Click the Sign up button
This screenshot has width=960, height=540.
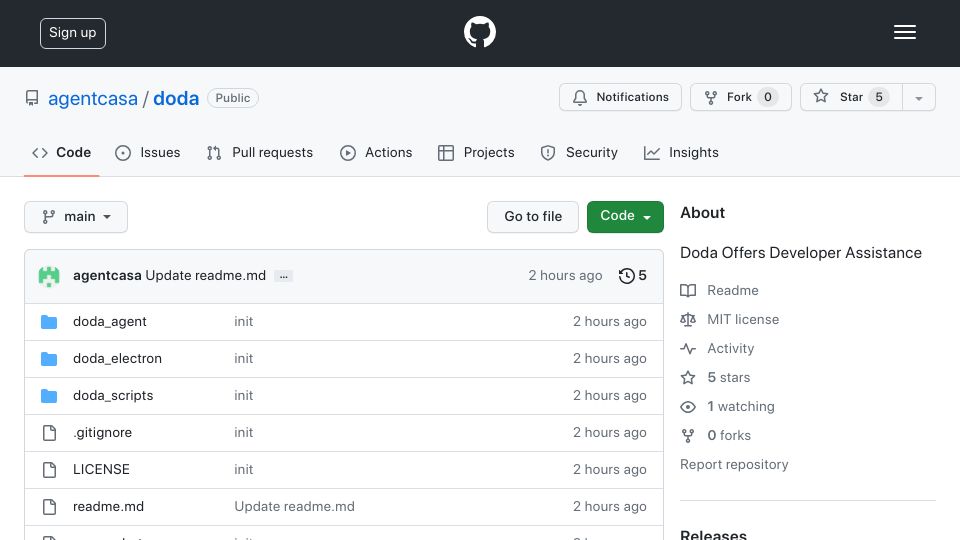[x=73, y=33]
